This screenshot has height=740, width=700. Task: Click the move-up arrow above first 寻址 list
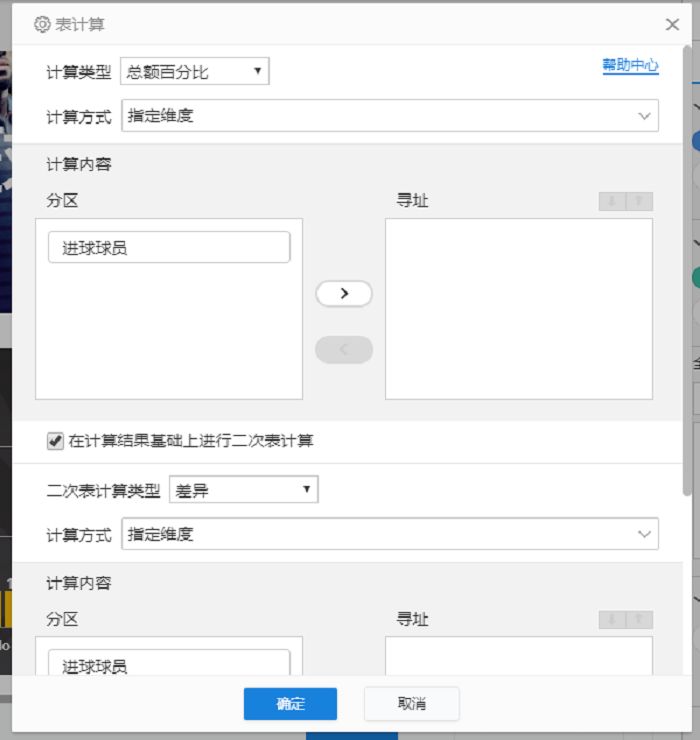tap(640, 202)
